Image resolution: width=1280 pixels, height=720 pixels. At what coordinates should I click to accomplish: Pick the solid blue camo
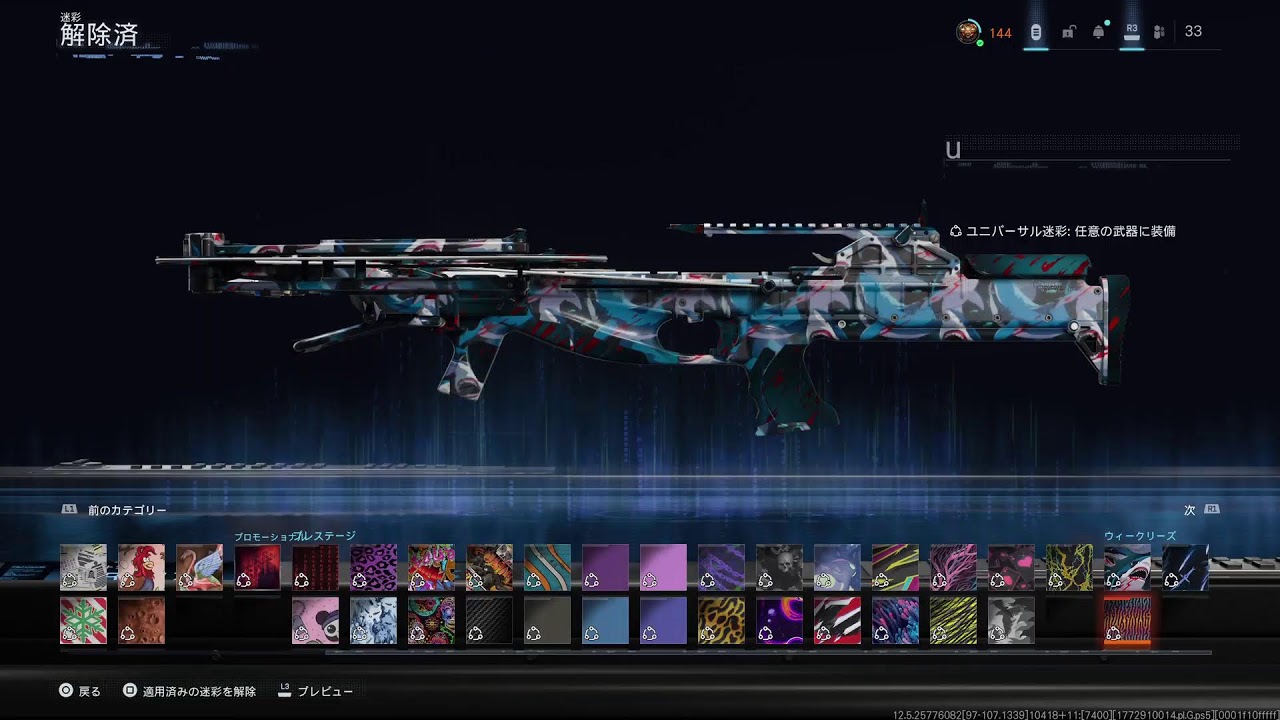click(605, 620)
